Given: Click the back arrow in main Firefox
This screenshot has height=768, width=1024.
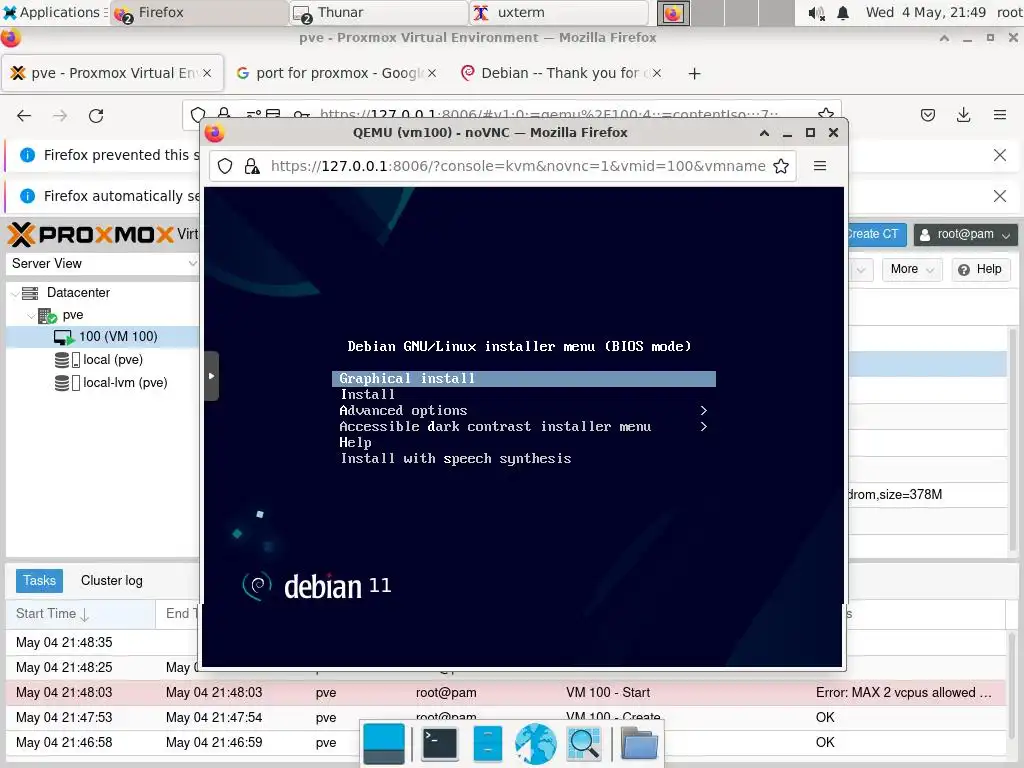Looking at the screenshot, I should point(24,116).
